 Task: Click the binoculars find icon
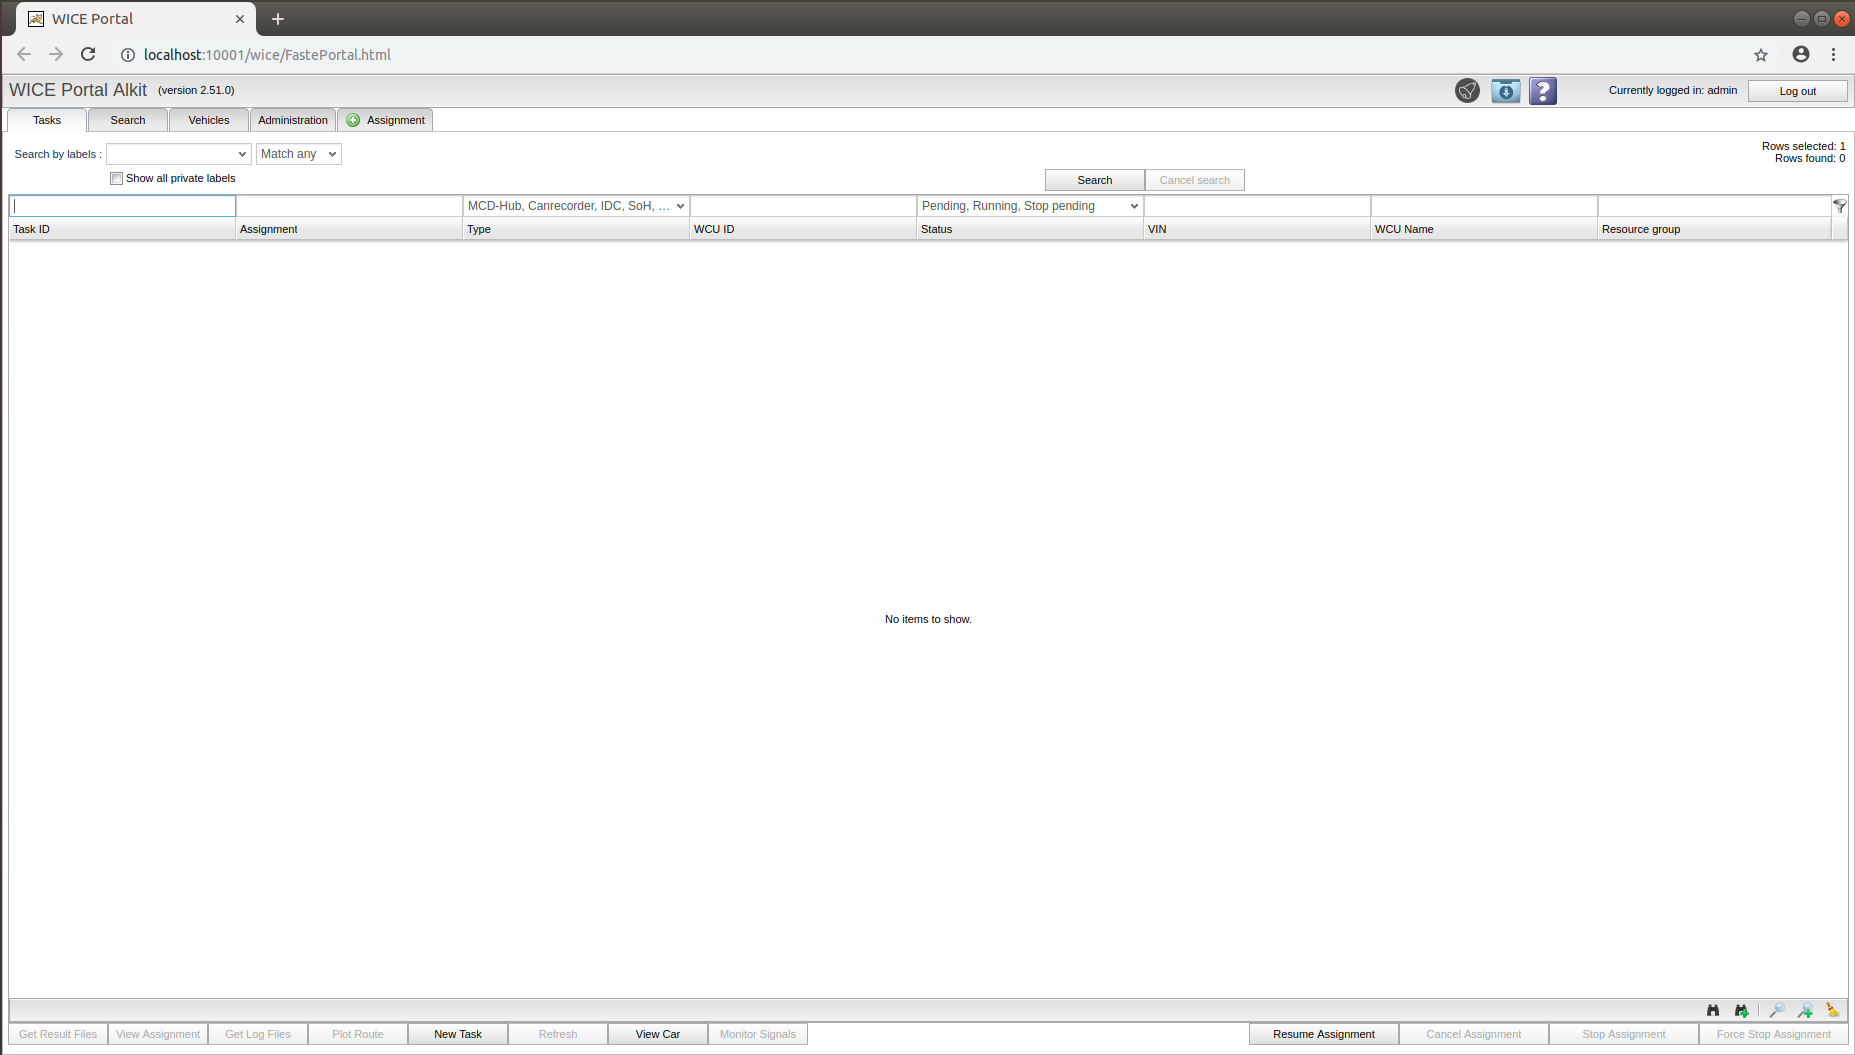pos(1713,1010)
